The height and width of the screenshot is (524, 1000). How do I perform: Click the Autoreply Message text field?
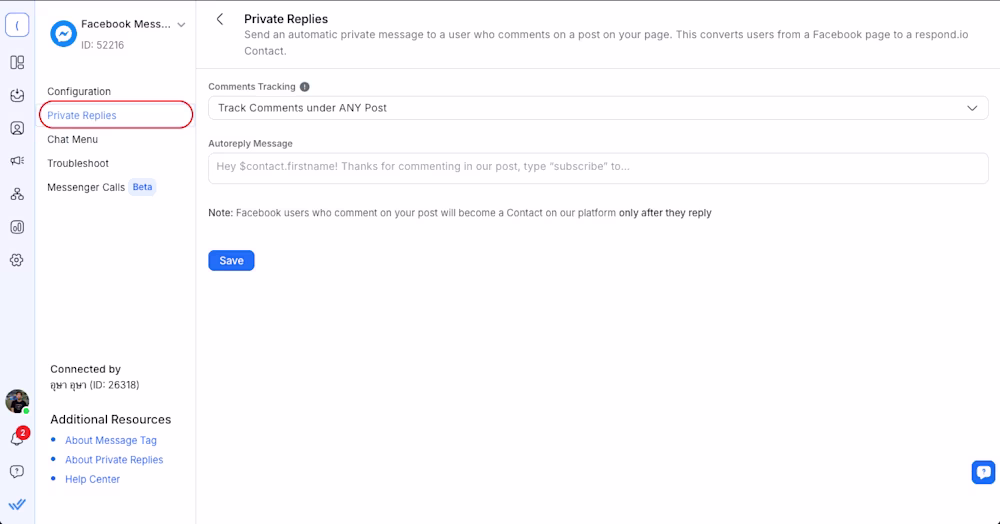point(598,168)
